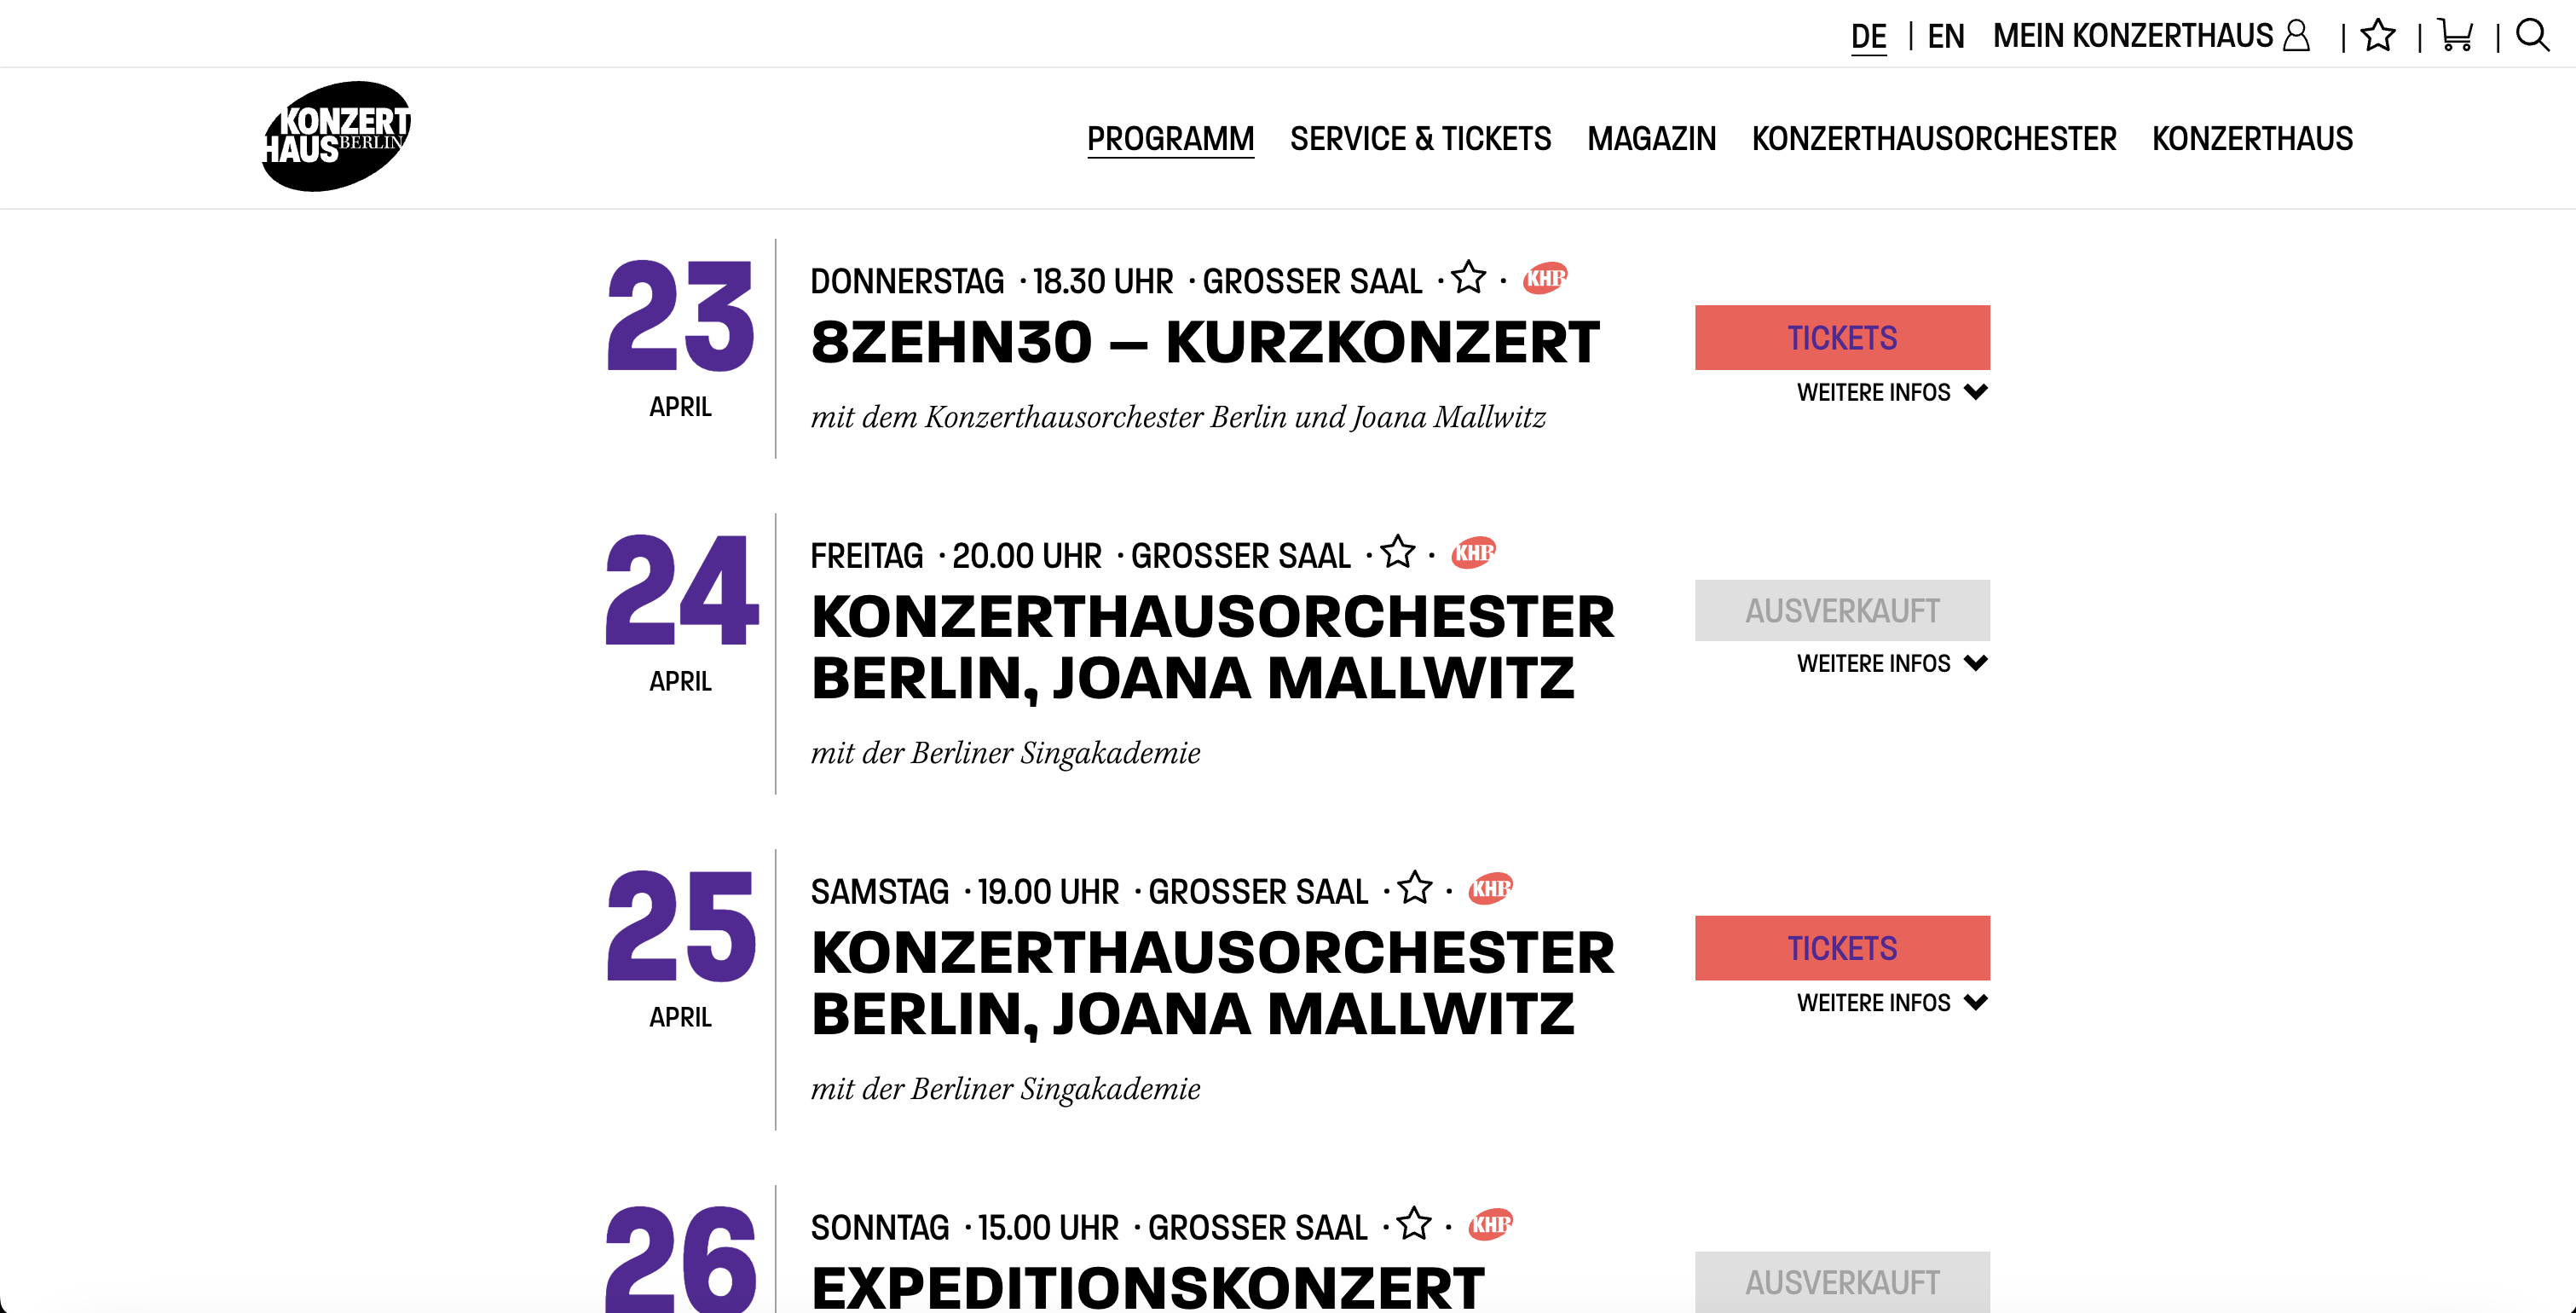
Task: Toggle favorite star for Friday April 24 concert
Action: [1397, 552]
